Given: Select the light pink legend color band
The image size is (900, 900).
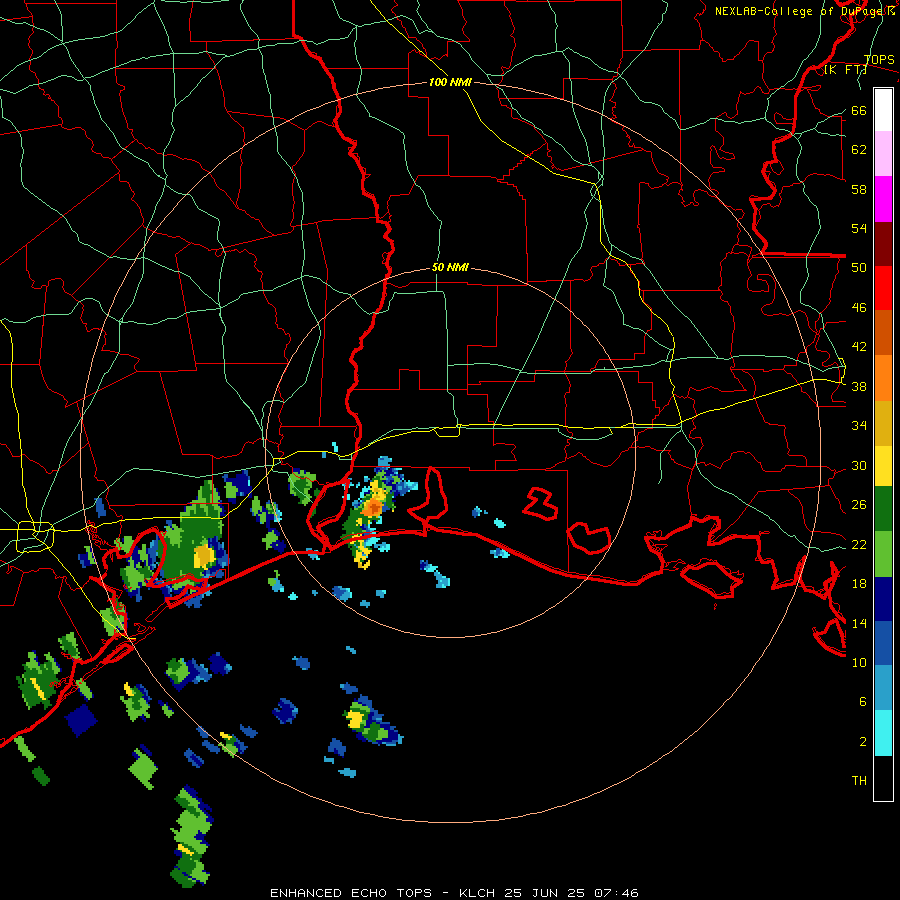Looking at the screenshot, I should pos(883,153).
